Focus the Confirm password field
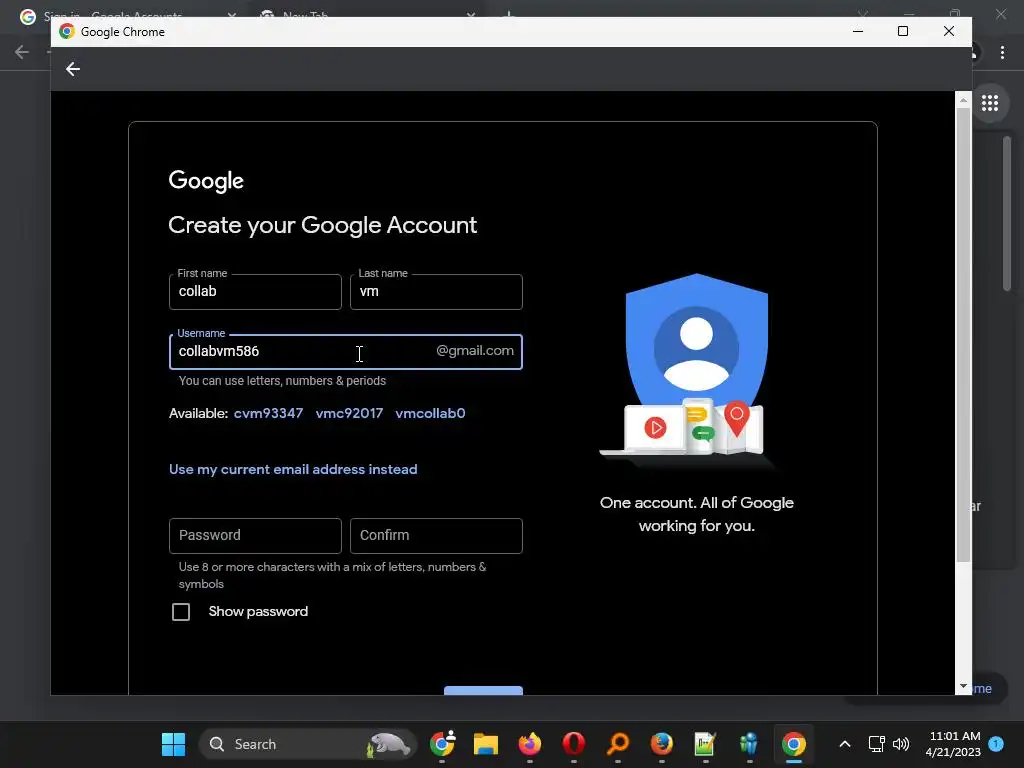Viewport: 1024px width, 768px height. [x=436, y=536]
